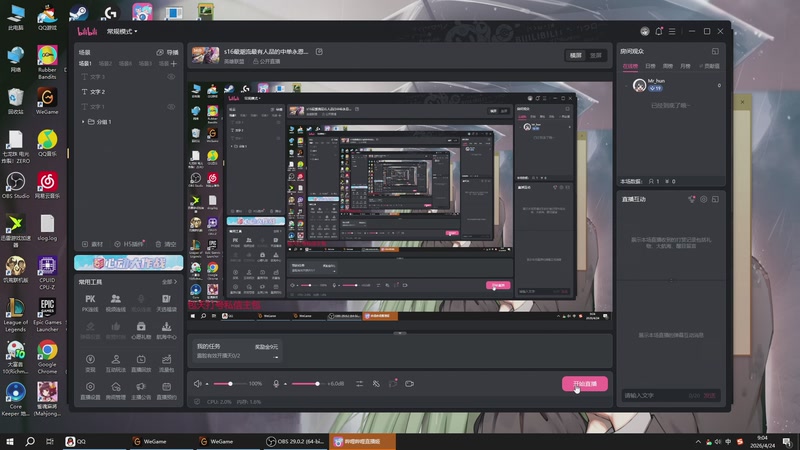Image resolution: width=800 pixels, height=450 pixels.
Task: Open the 心愿礼物 tool
Action: (x=141, y=330)
